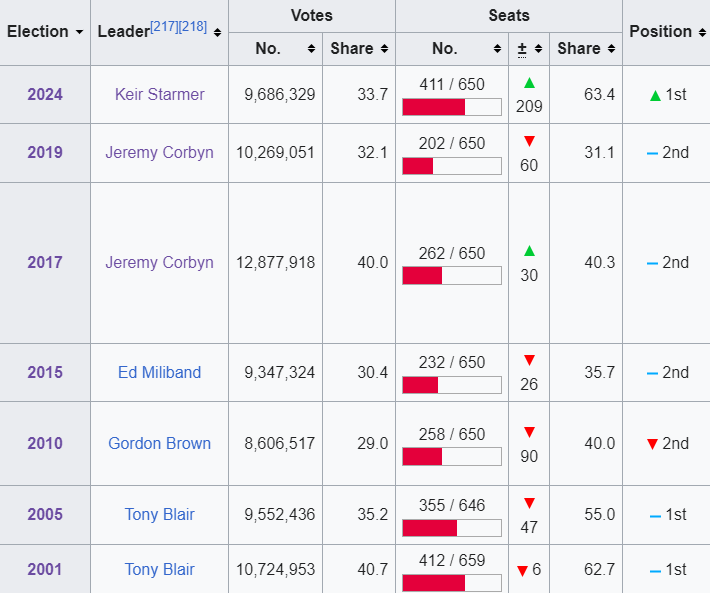Open the 2019 election link

pos(45,153)
